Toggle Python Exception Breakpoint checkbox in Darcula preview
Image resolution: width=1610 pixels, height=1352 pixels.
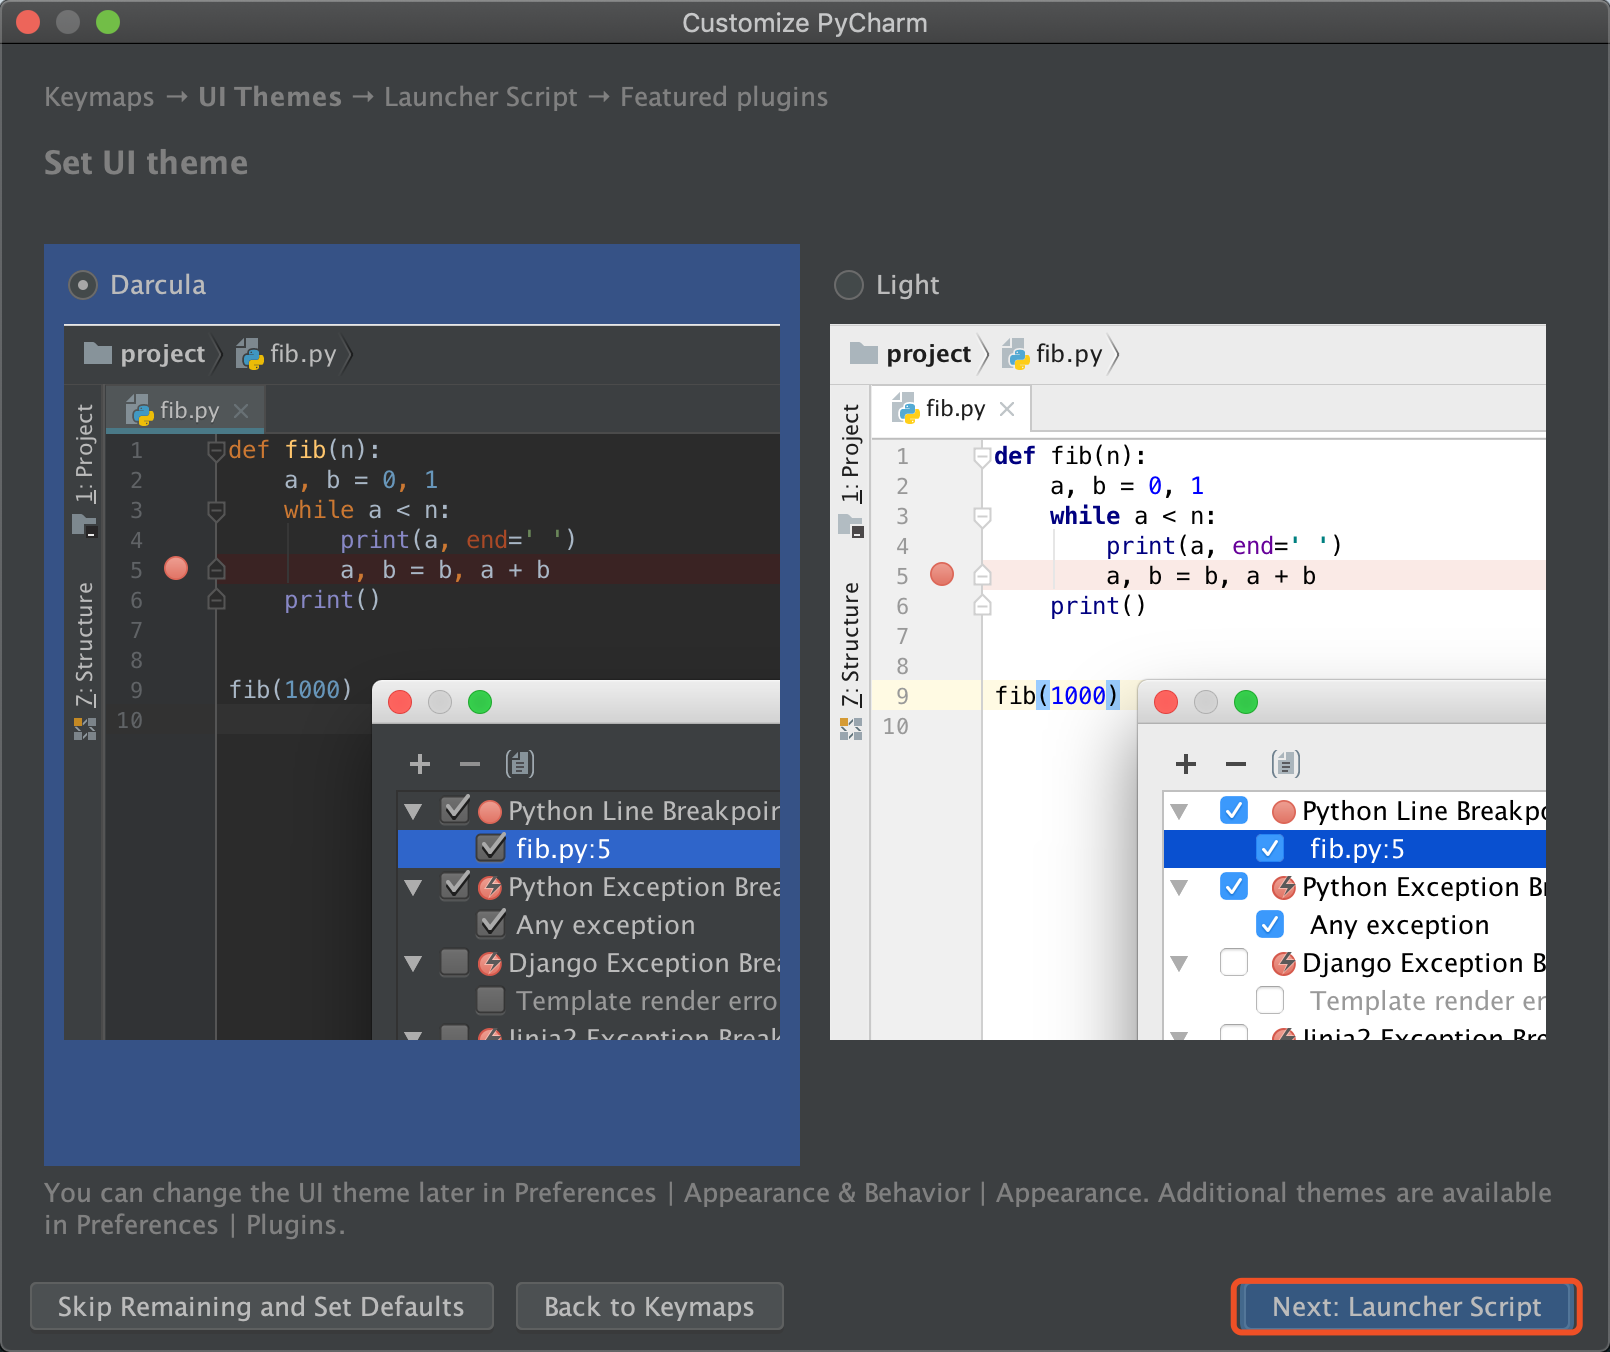[455, 885]
